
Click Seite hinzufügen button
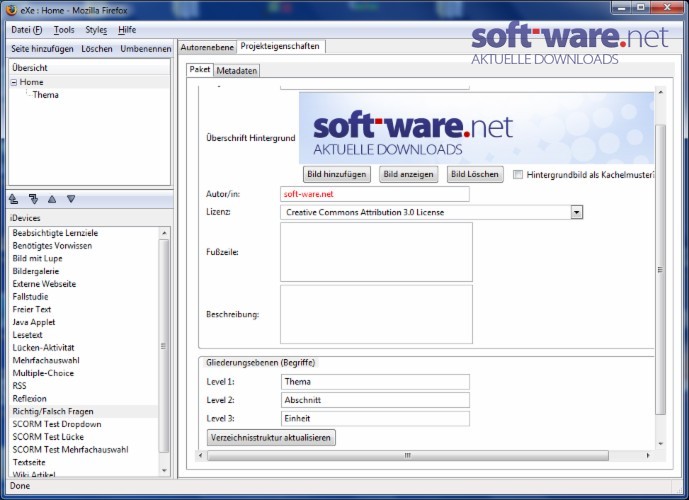tap(42, 49)
